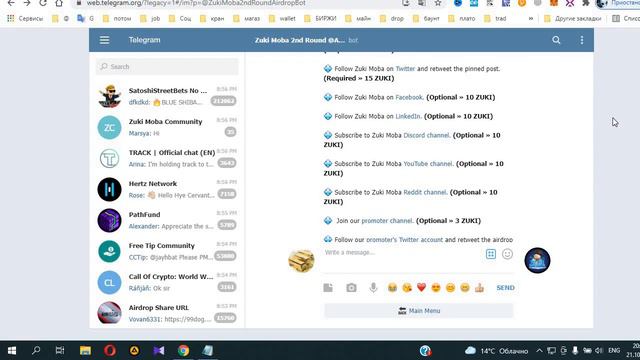Viewport: 640px width, 360px height.
Task: Click the chat search input field
Action: tap(167, 67)
